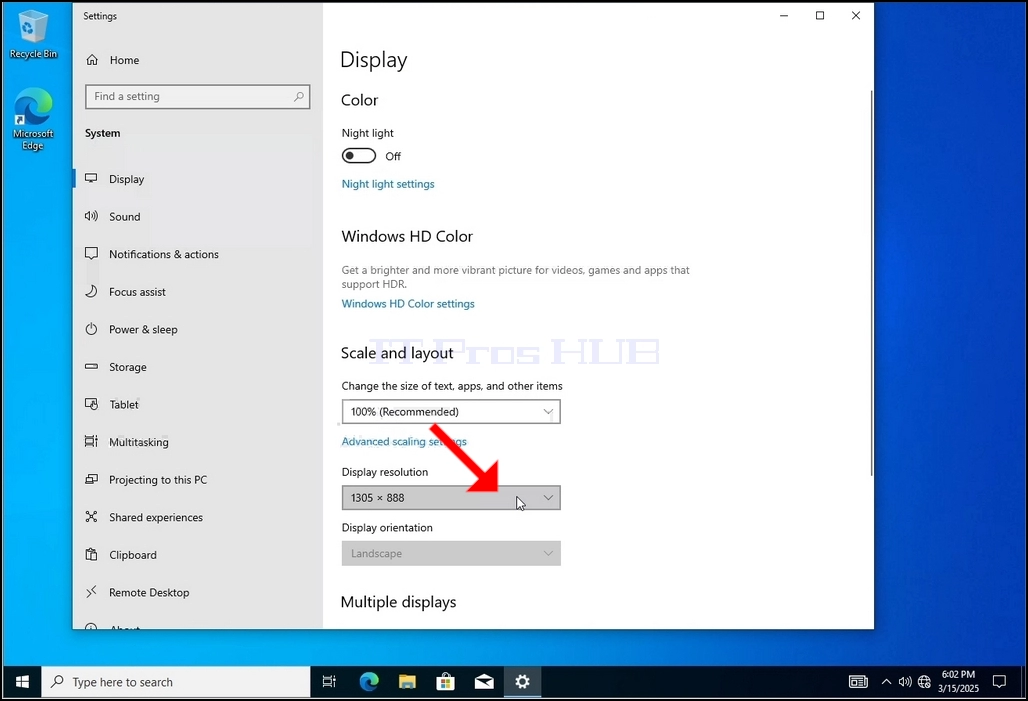Image resolution: width=1028 pixels, height=701 pixels.
Task: Toggle the Night light switch on
Action: (x=359, y=156)
